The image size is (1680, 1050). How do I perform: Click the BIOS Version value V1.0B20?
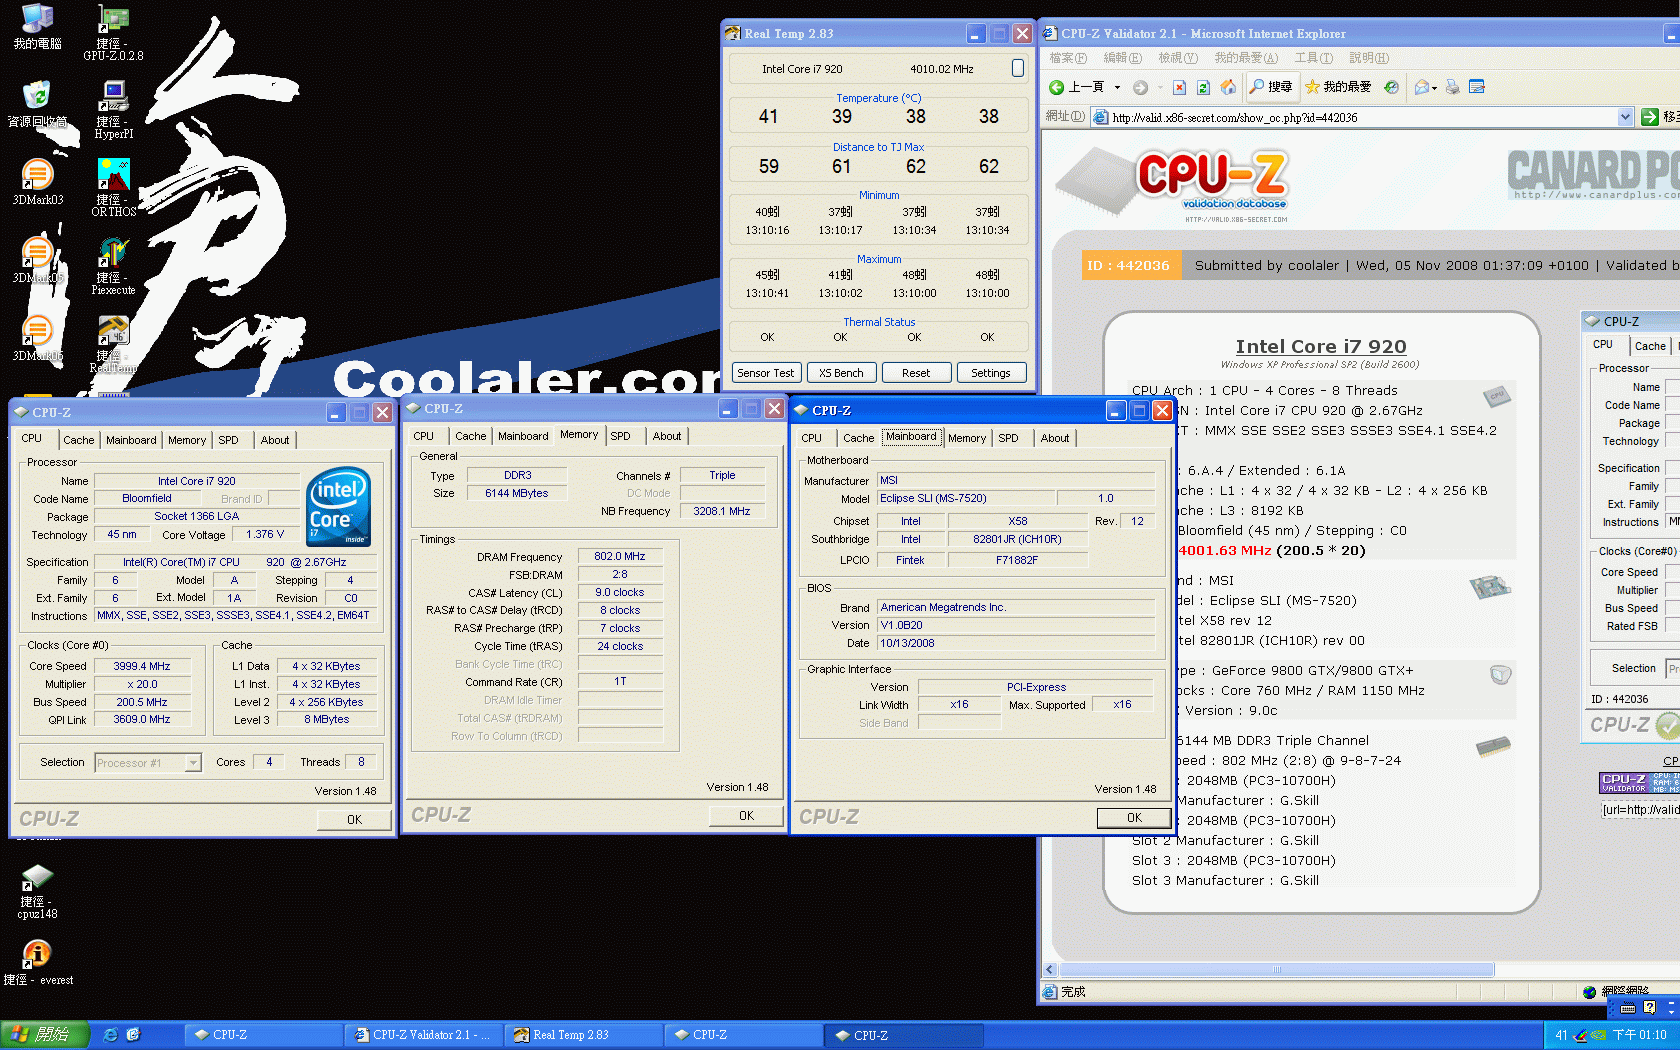click(1015, 625)
